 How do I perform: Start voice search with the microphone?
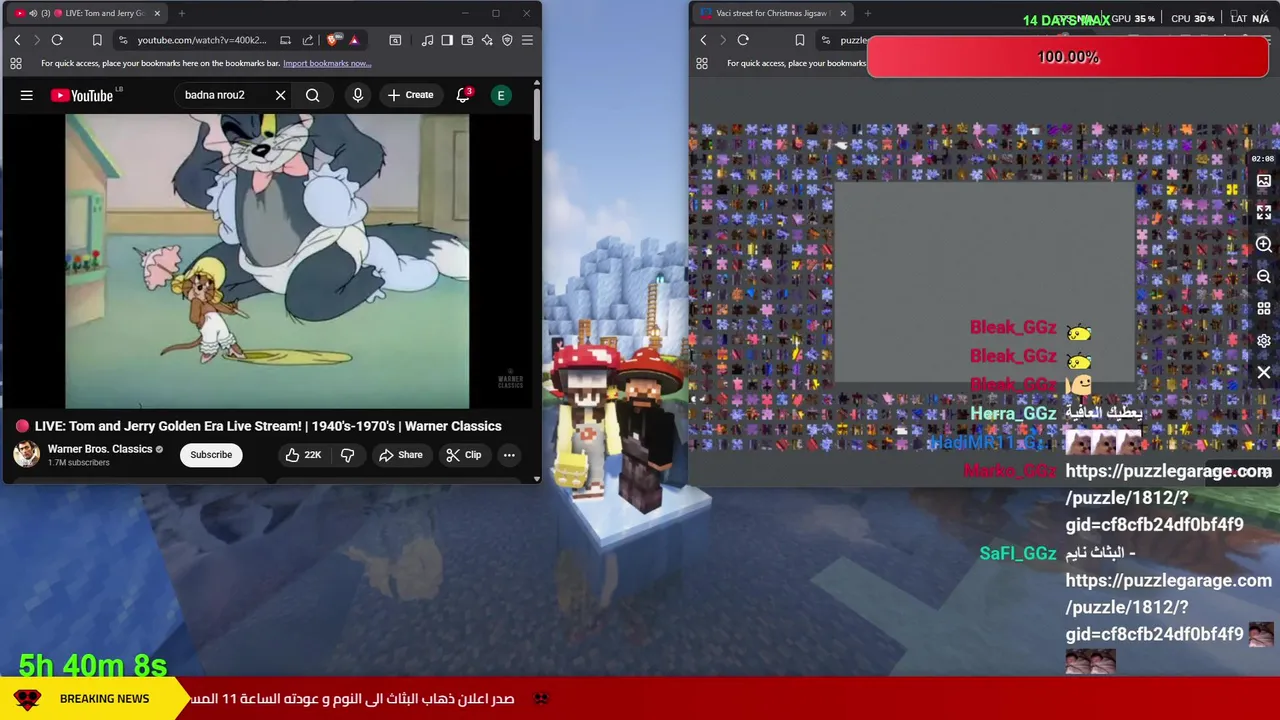(358, 95)
